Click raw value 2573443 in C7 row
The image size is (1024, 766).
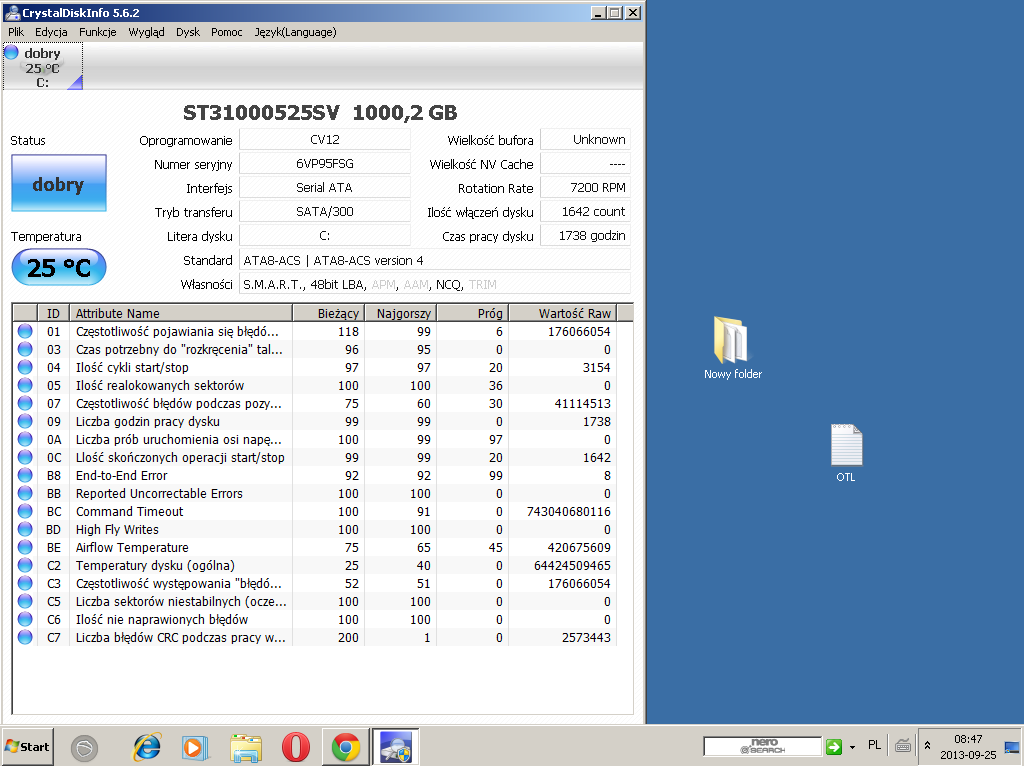tap(586, 637)
